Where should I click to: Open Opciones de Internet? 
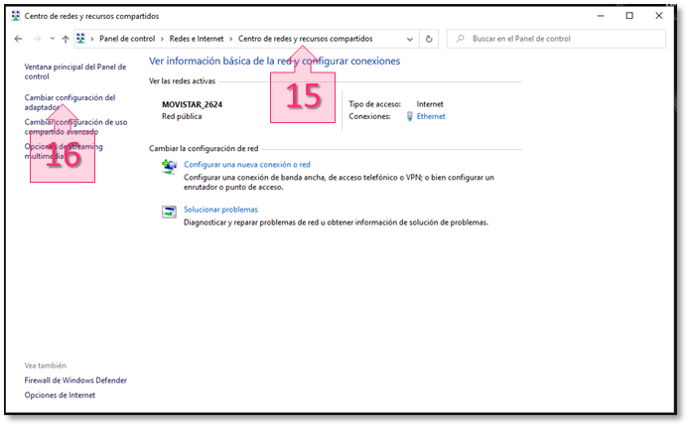click(x=60, y=395)
